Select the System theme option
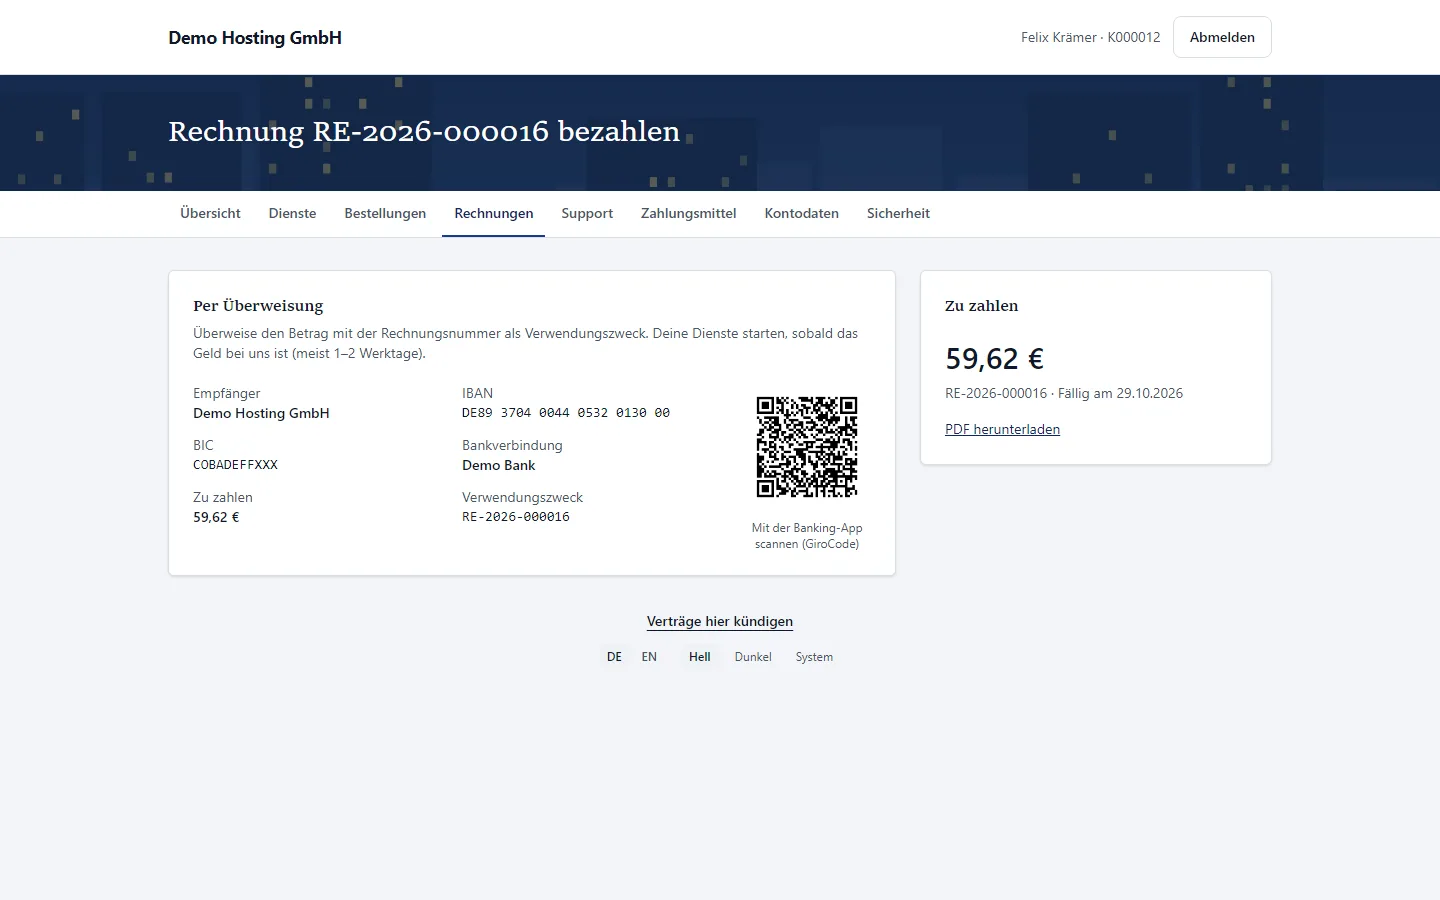Screen dimensions: 1440x900 814,657
